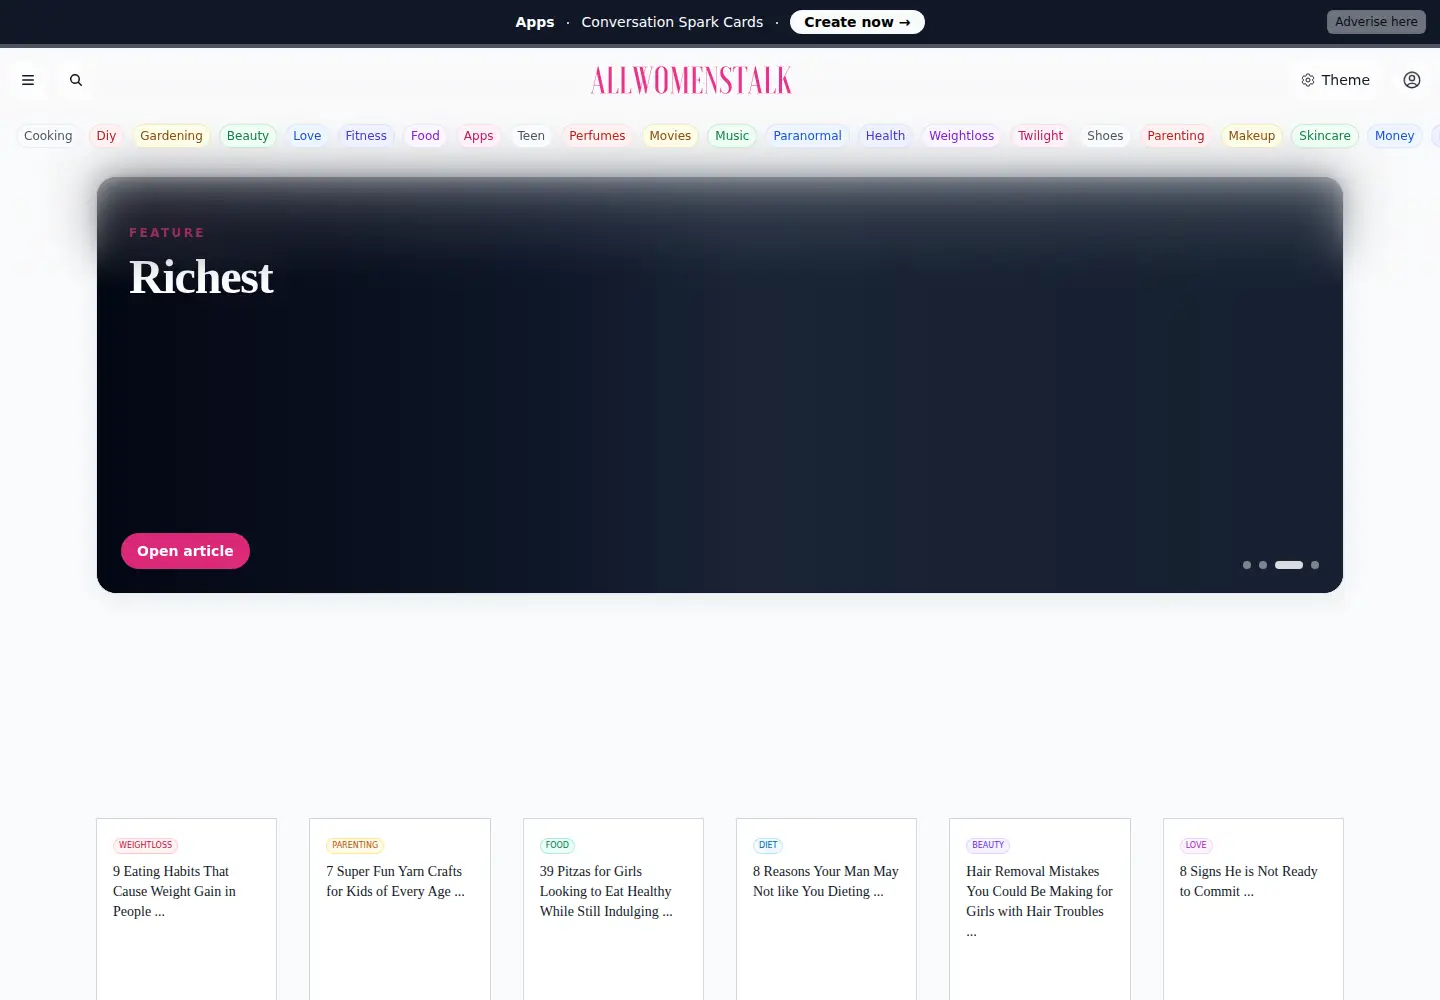Open the Paranormal category
This screenshot has width=1440, height=1000.
pyautogui.click(x=807, y=136)
